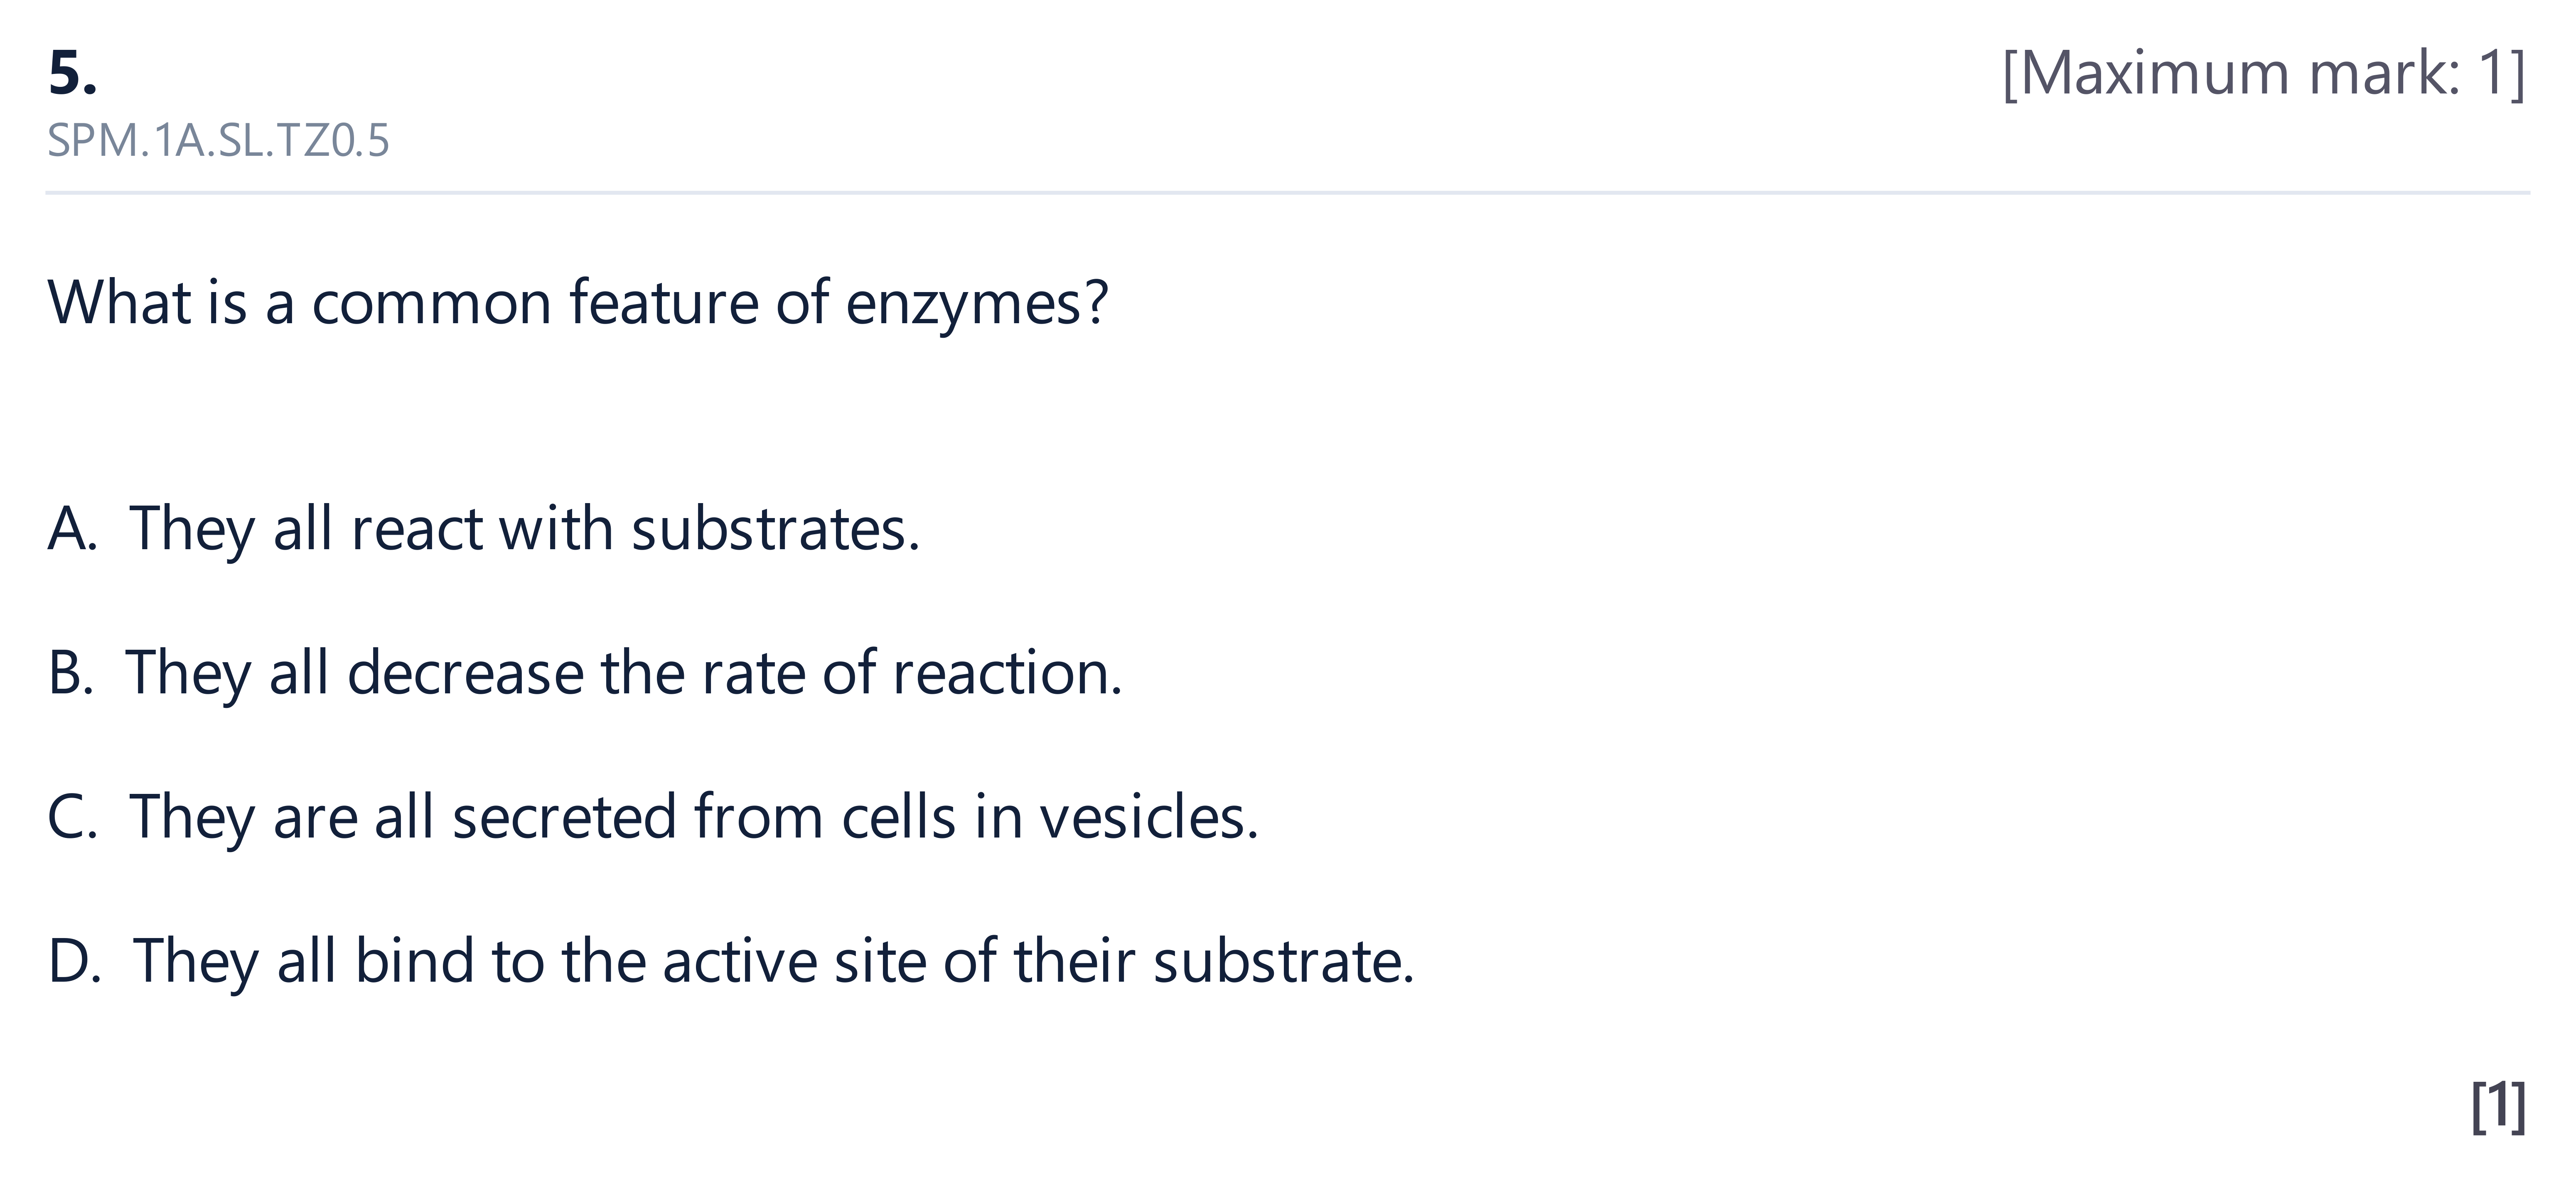Click the question "What is a common feature of enzymes?"
The height and width of the screenshot is (1184, 2576).
578,302
